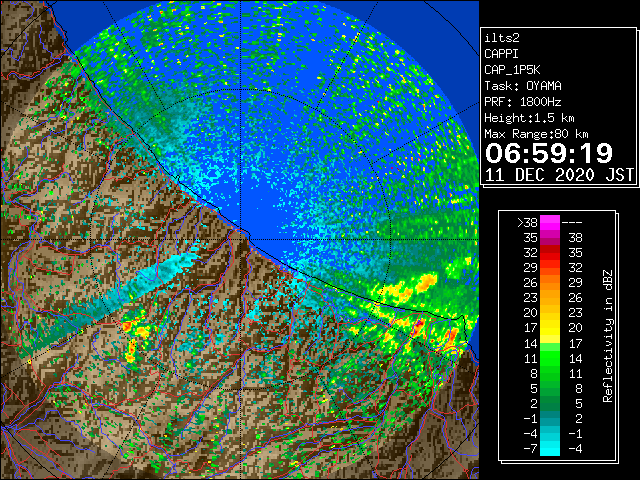This screenshot has height=480, width=640.
Task: Click the --- legend top-right value
Action: (572, 223)
